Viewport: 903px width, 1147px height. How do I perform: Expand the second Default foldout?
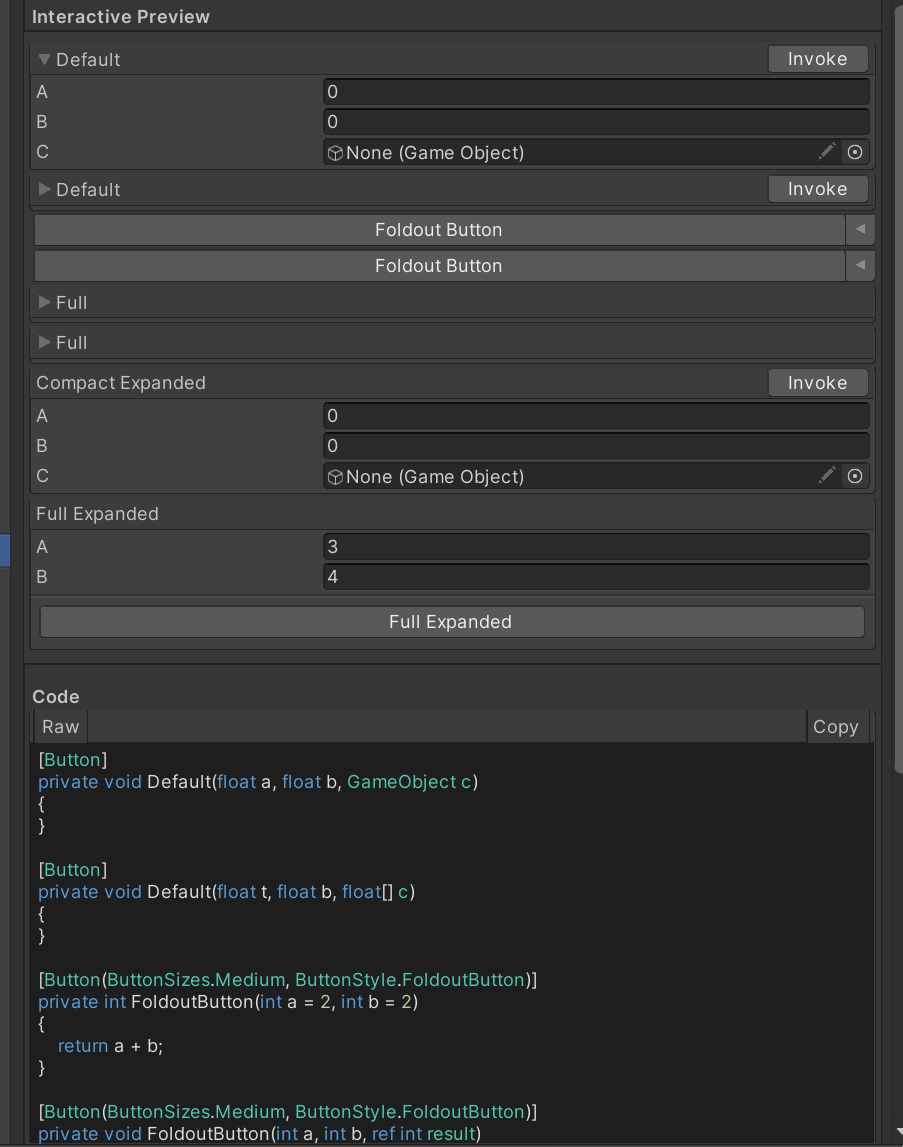pyautogui.click(x=43, y=189)
